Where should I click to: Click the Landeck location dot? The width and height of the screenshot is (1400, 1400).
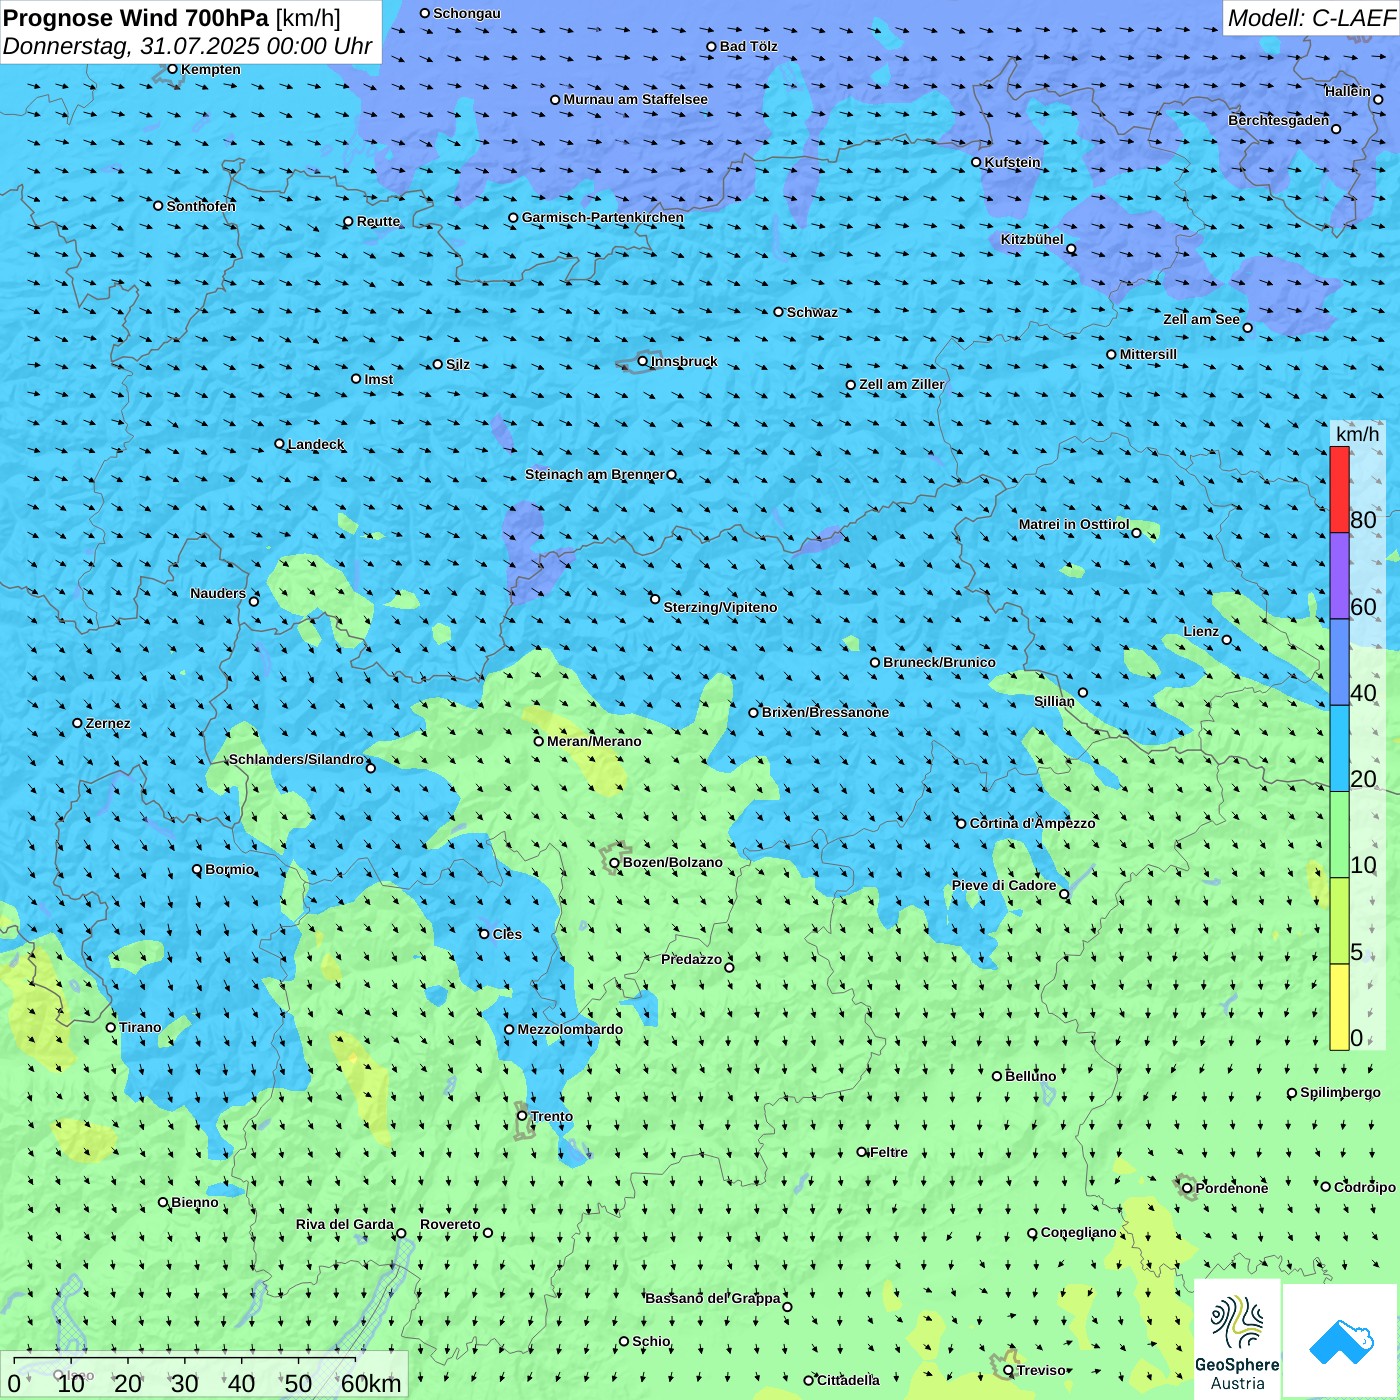[279, 444]
